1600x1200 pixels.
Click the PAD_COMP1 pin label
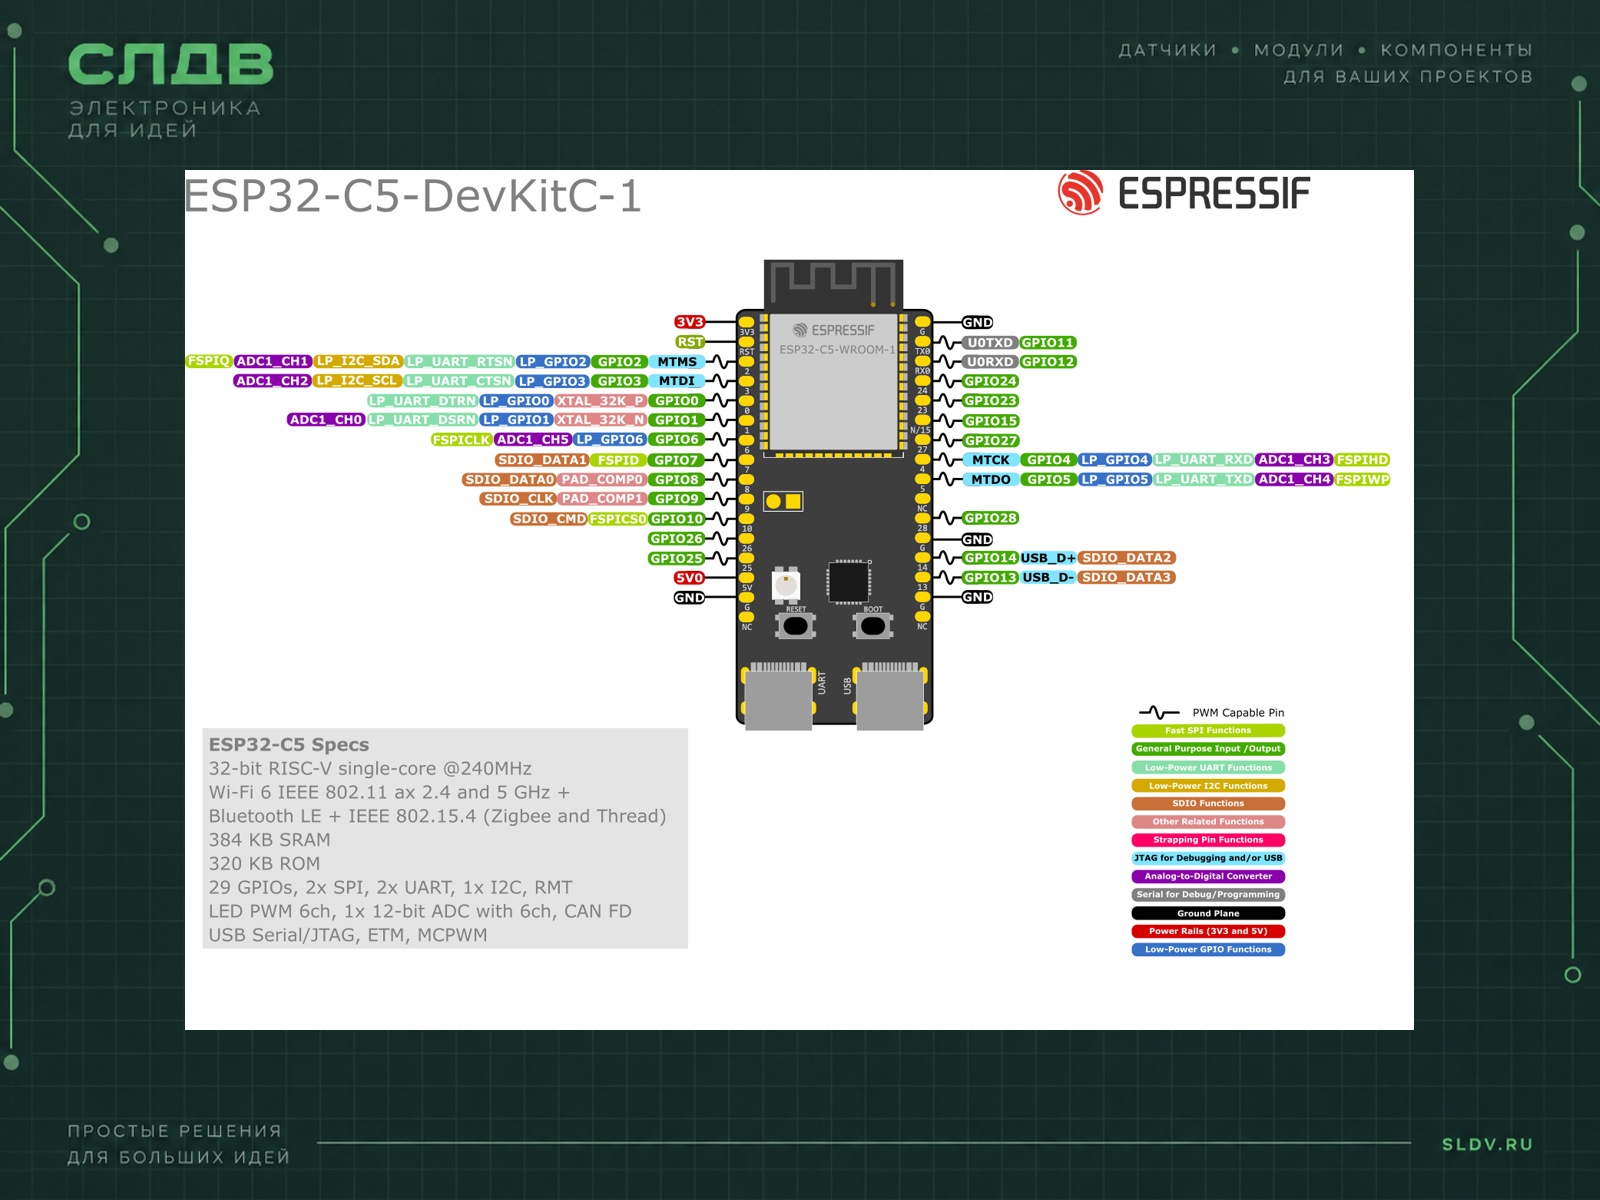[602, 499]
